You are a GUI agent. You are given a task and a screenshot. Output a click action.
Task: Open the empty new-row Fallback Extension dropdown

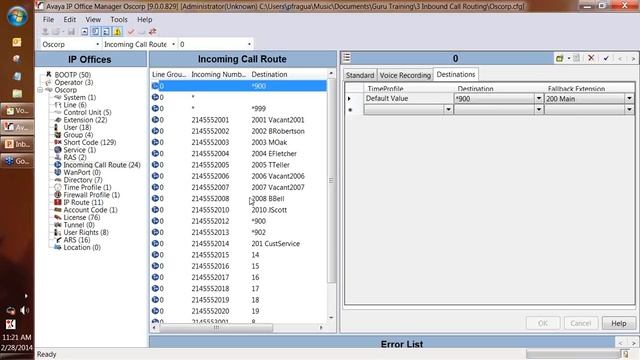(x=629, y=109)
